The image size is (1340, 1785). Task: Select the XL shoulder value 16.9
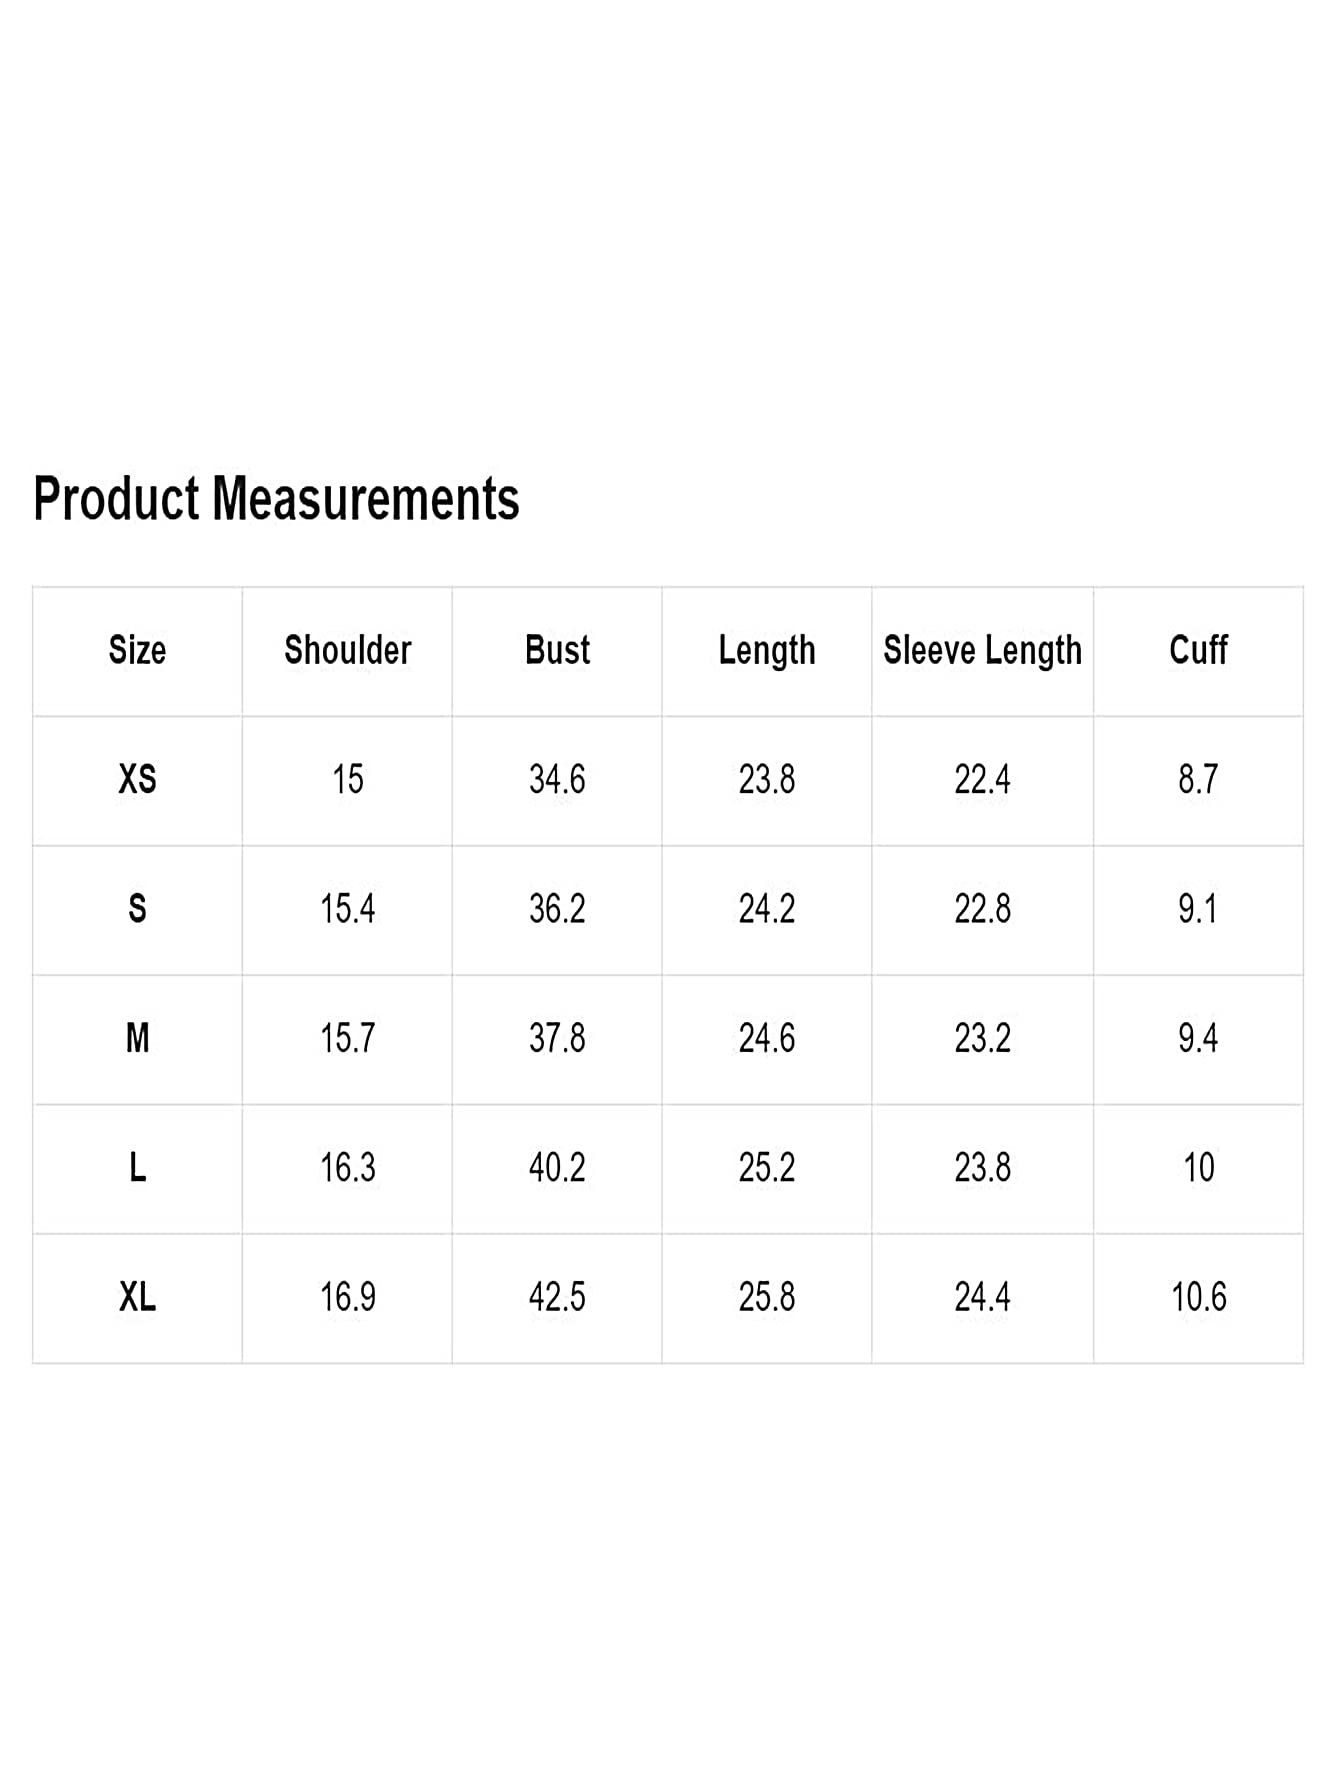click(348, 1298)
